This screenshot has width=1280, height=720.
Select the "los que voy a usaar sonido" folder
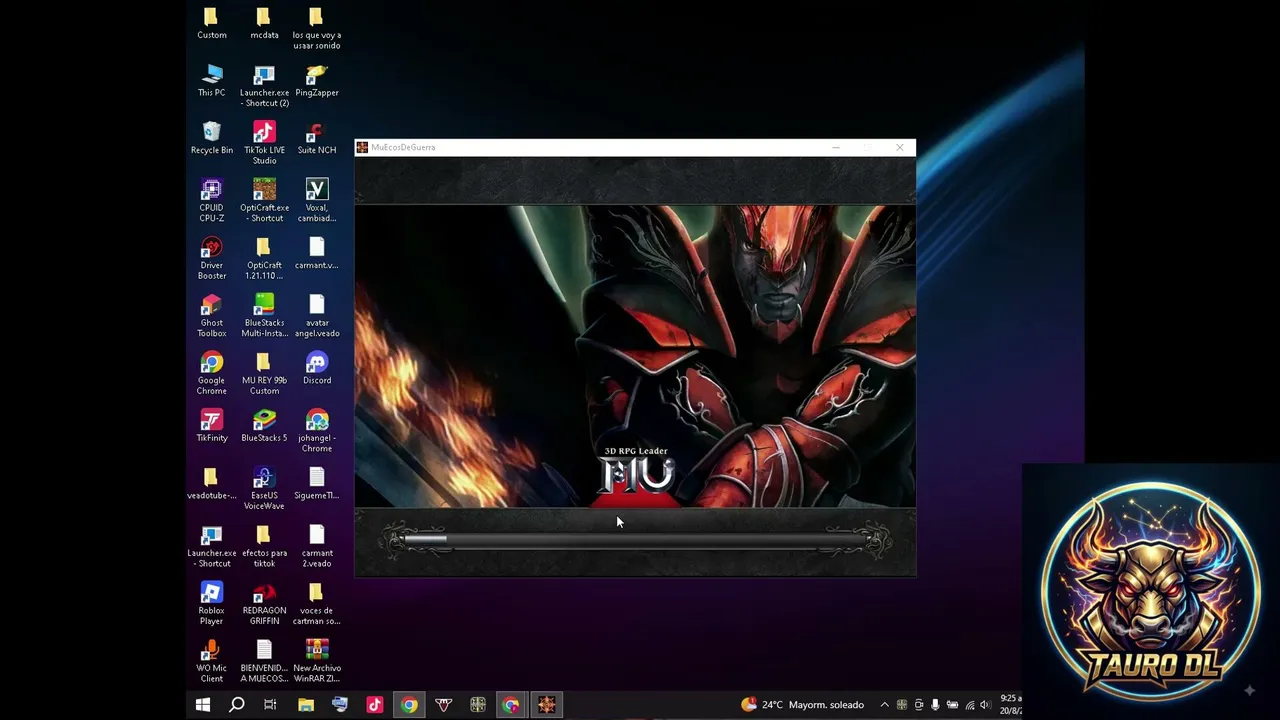pos(316,29)
